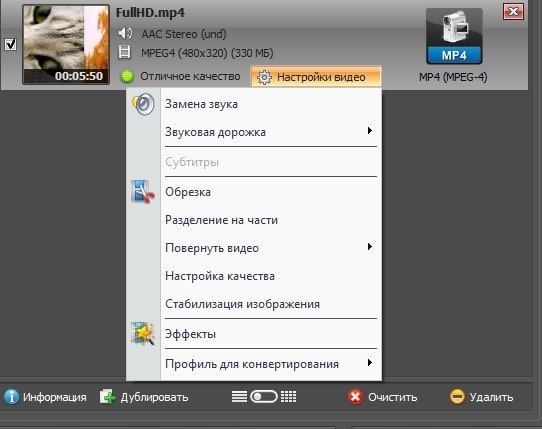Open the Настройки видео dropdown button
This screenshot has height=429, width=542.
point(316,77)
